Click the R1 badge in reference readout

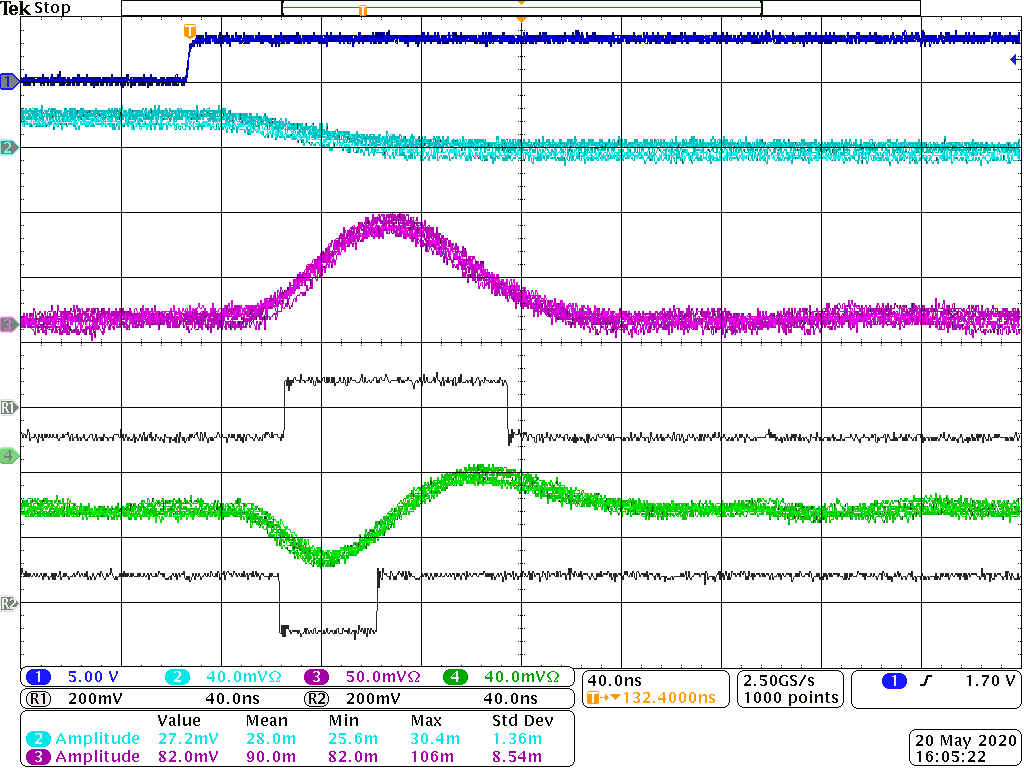click(x=38, y=699)
